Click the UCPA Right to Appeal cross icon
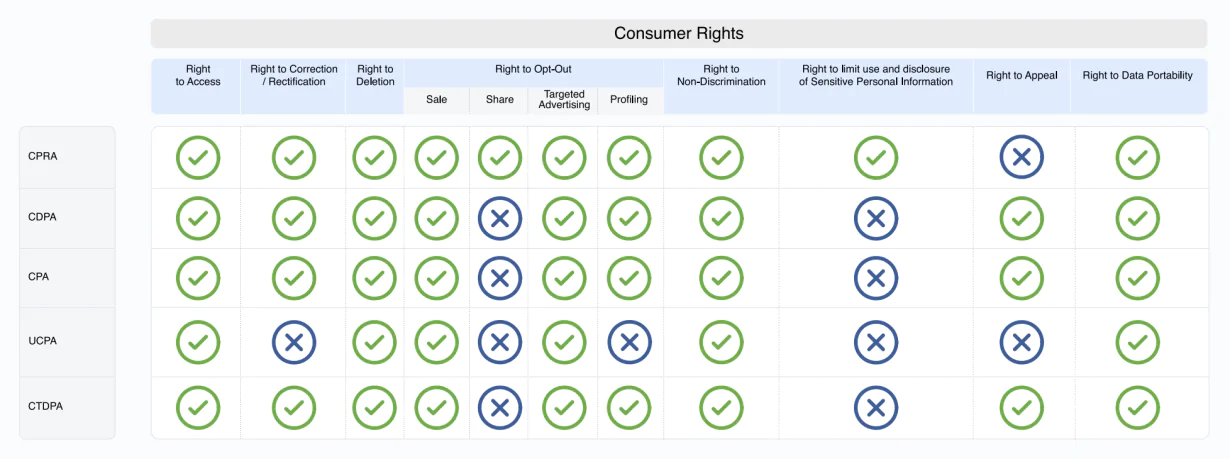Screen dimensions: 1230x459 (x=1021, y=342)
